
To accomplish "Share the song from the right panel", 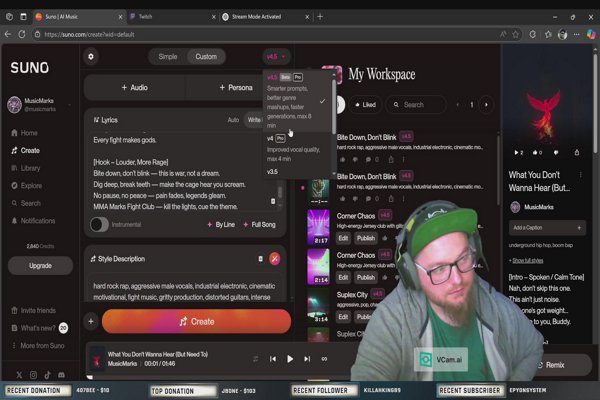I will (x=577, y=153).
